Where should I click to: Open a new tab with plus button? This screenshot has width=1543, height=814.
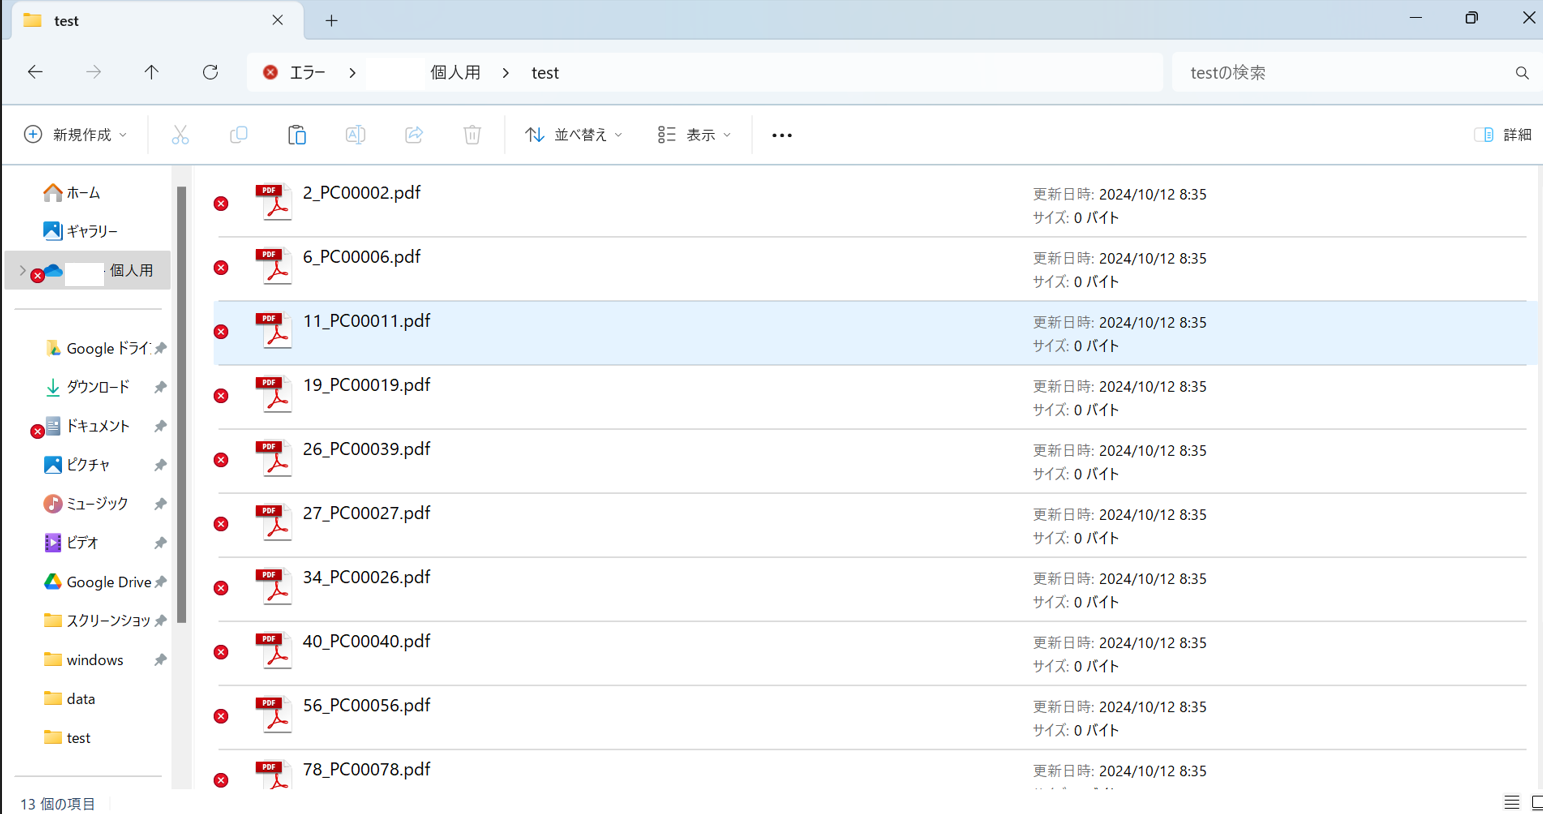click(x=331, y=20)
